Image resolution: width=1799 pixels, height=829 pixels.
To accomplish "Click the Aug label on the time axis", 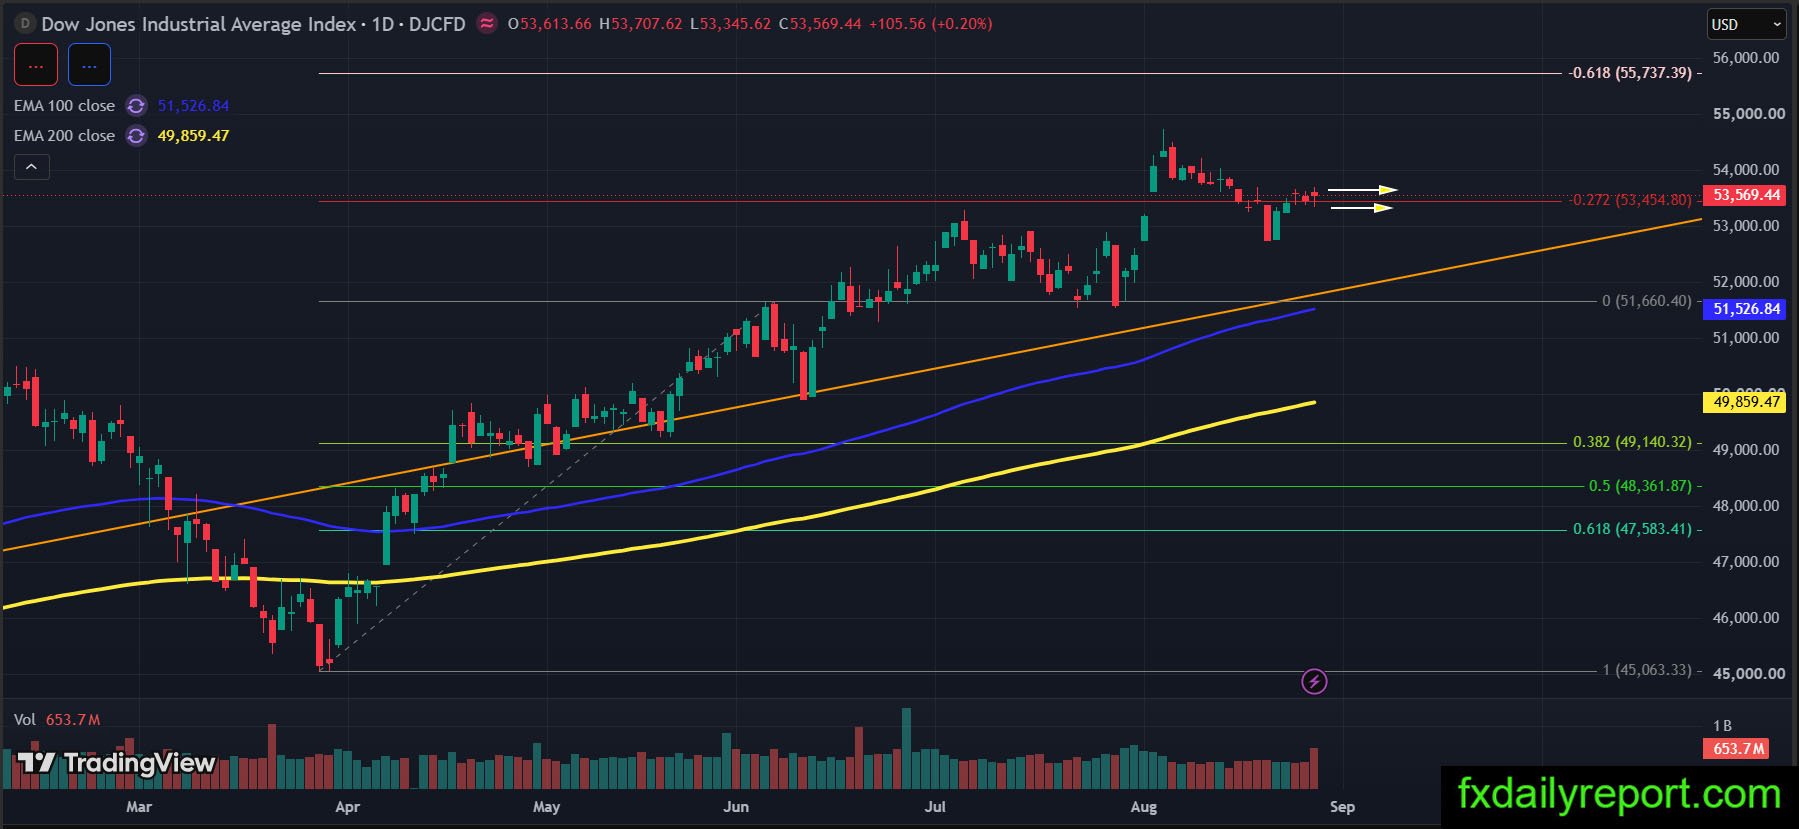I will tap(1144, 807).
